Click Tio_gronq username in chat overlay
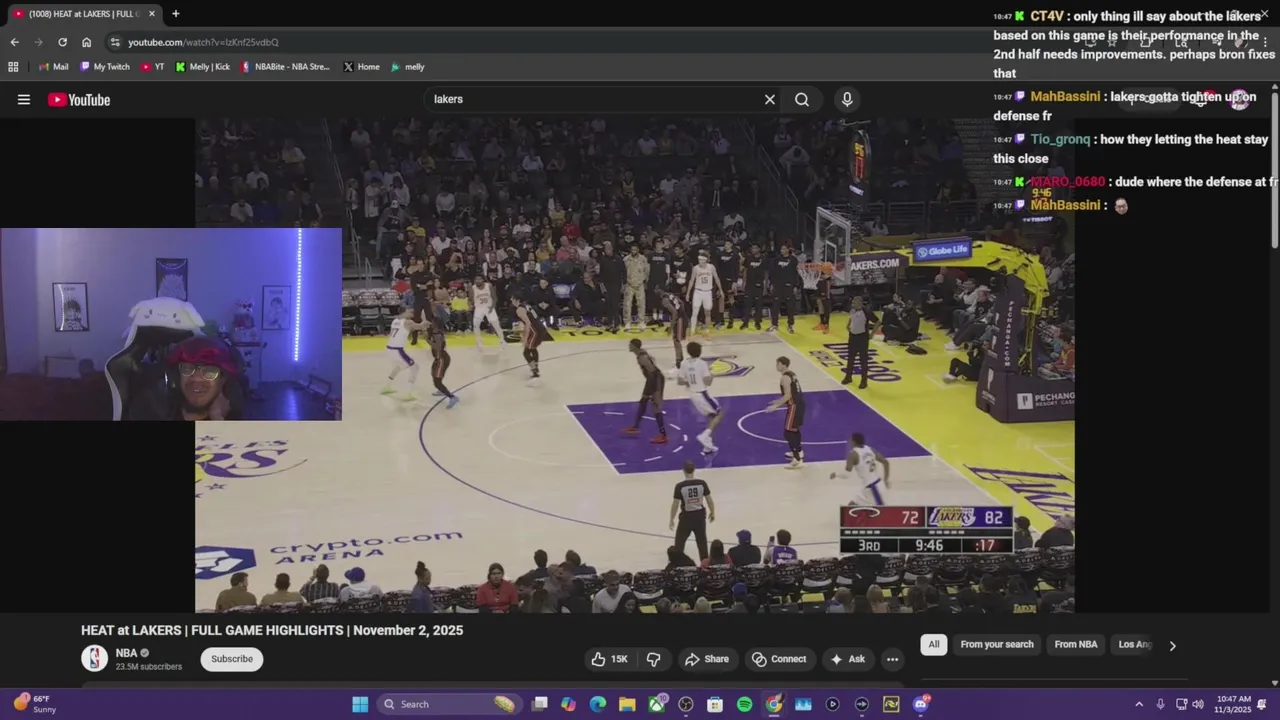This screenshot has width=1280, height=720. [1060, 139]
